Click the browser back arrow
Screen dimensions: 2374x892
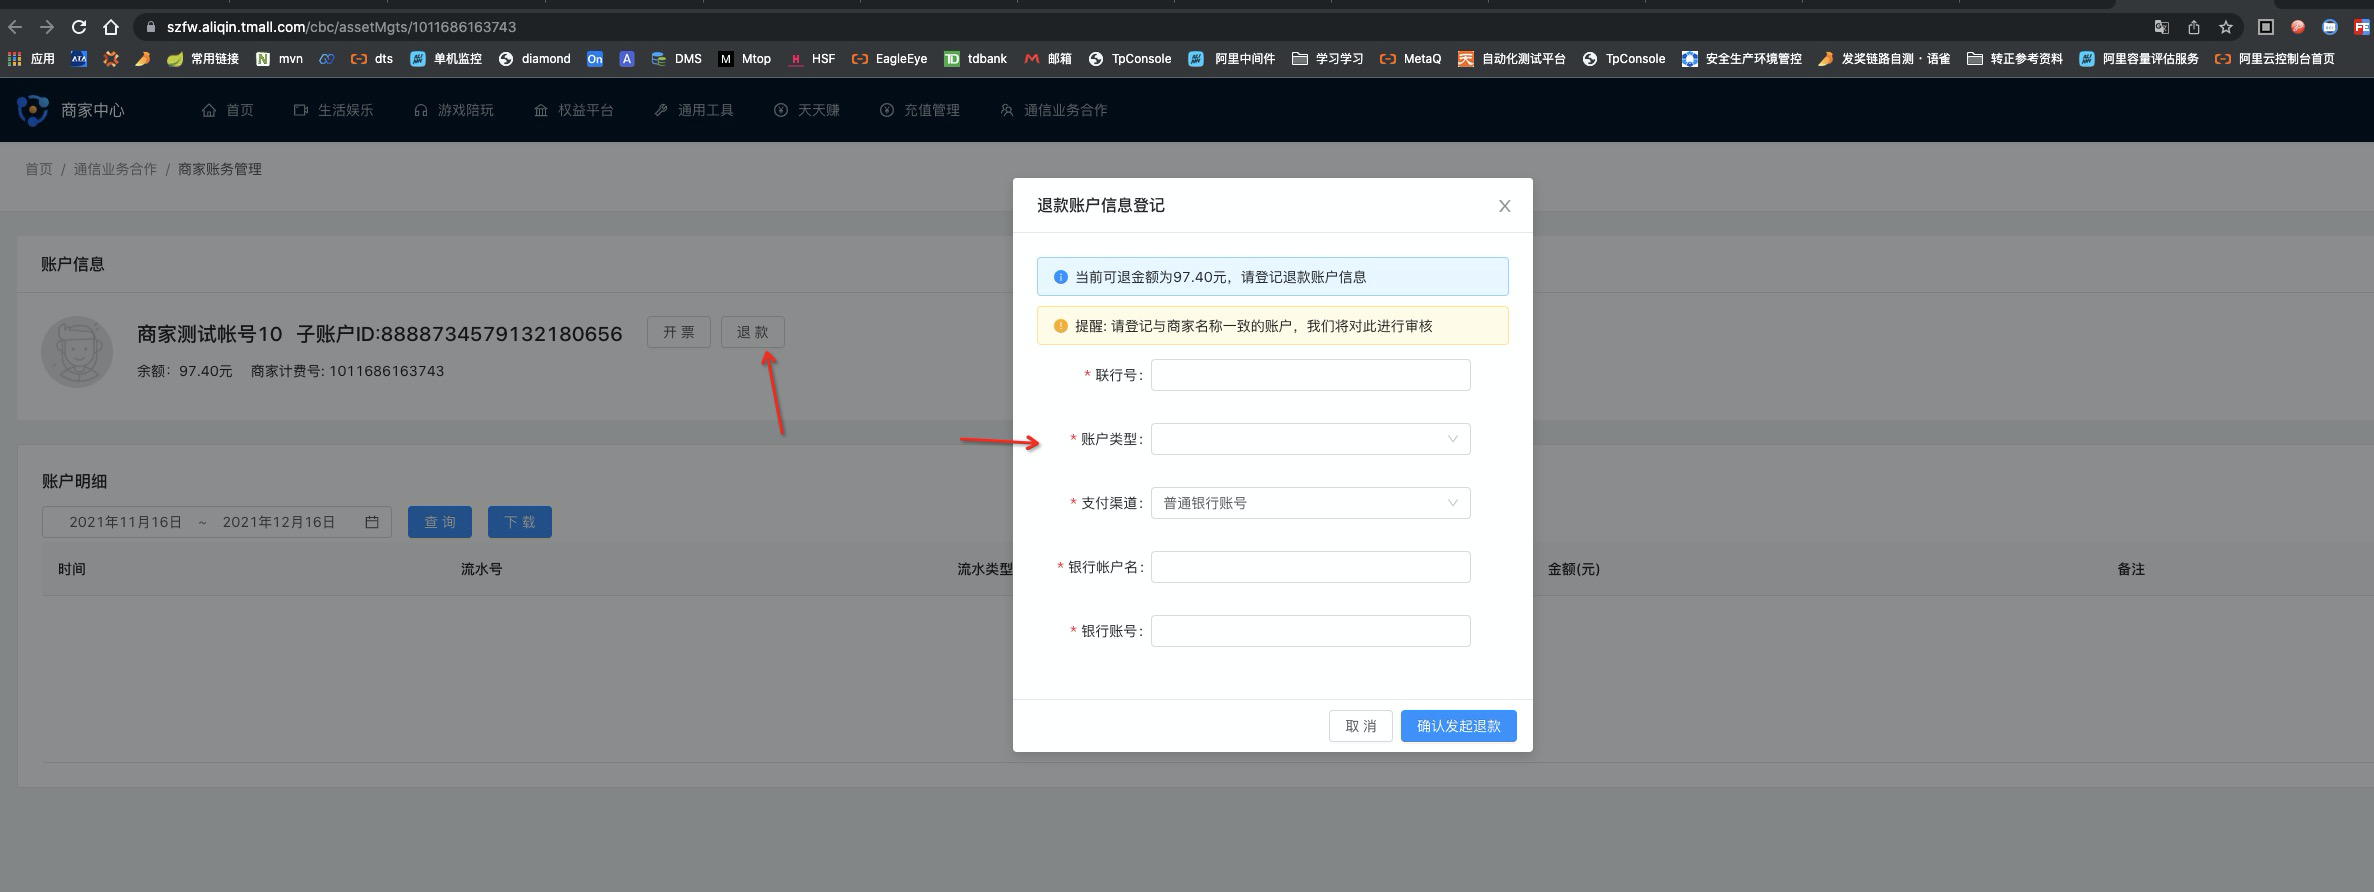coord(15,27)
